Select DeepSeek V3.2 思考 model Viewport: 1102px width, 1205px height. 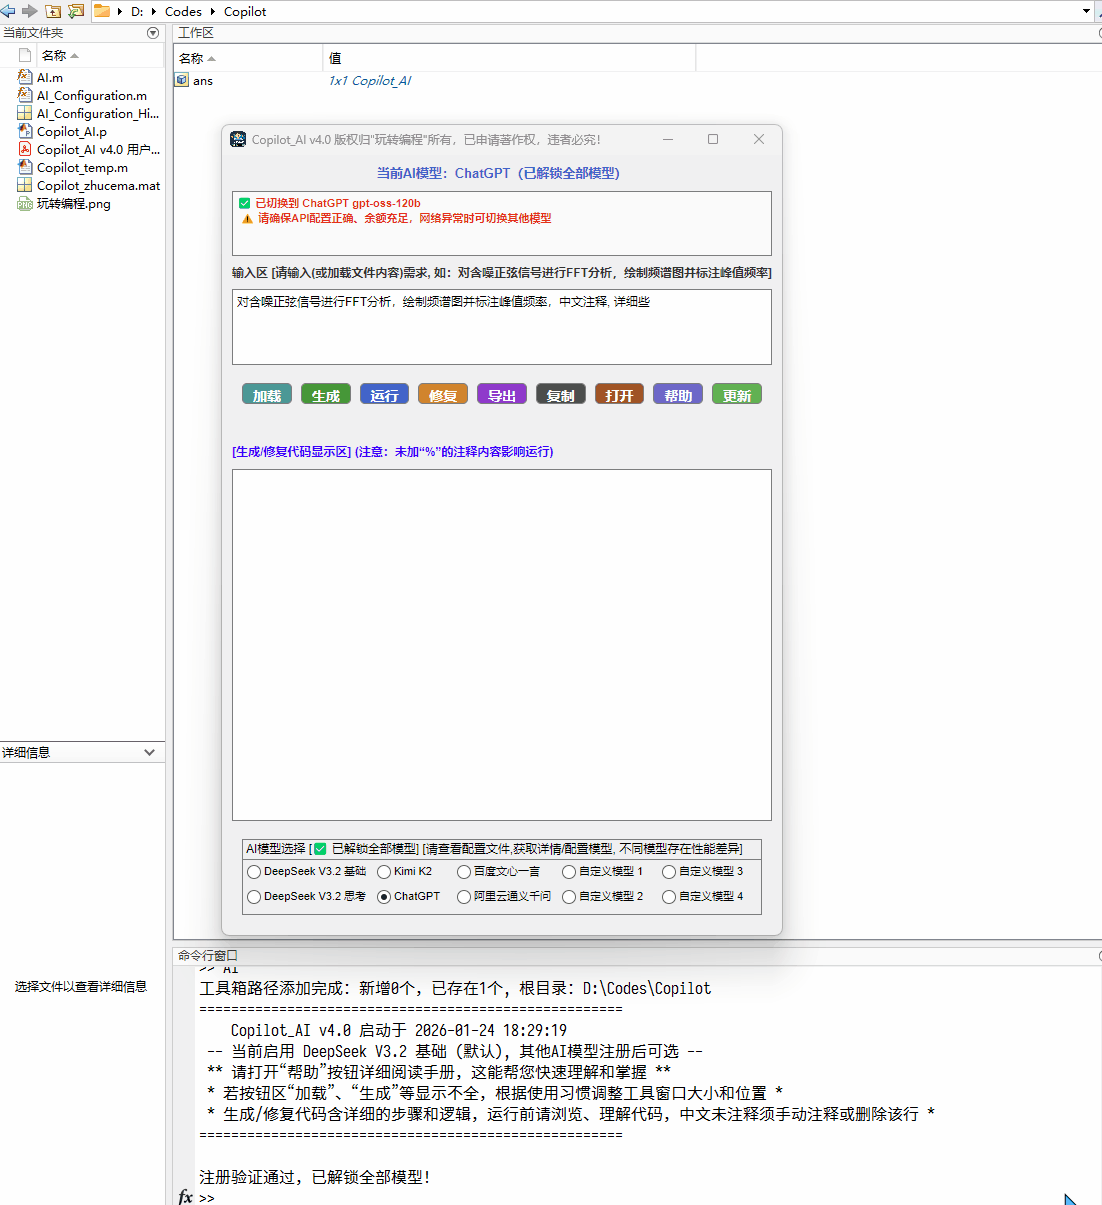pyautogui.click(x=254, y=897)
